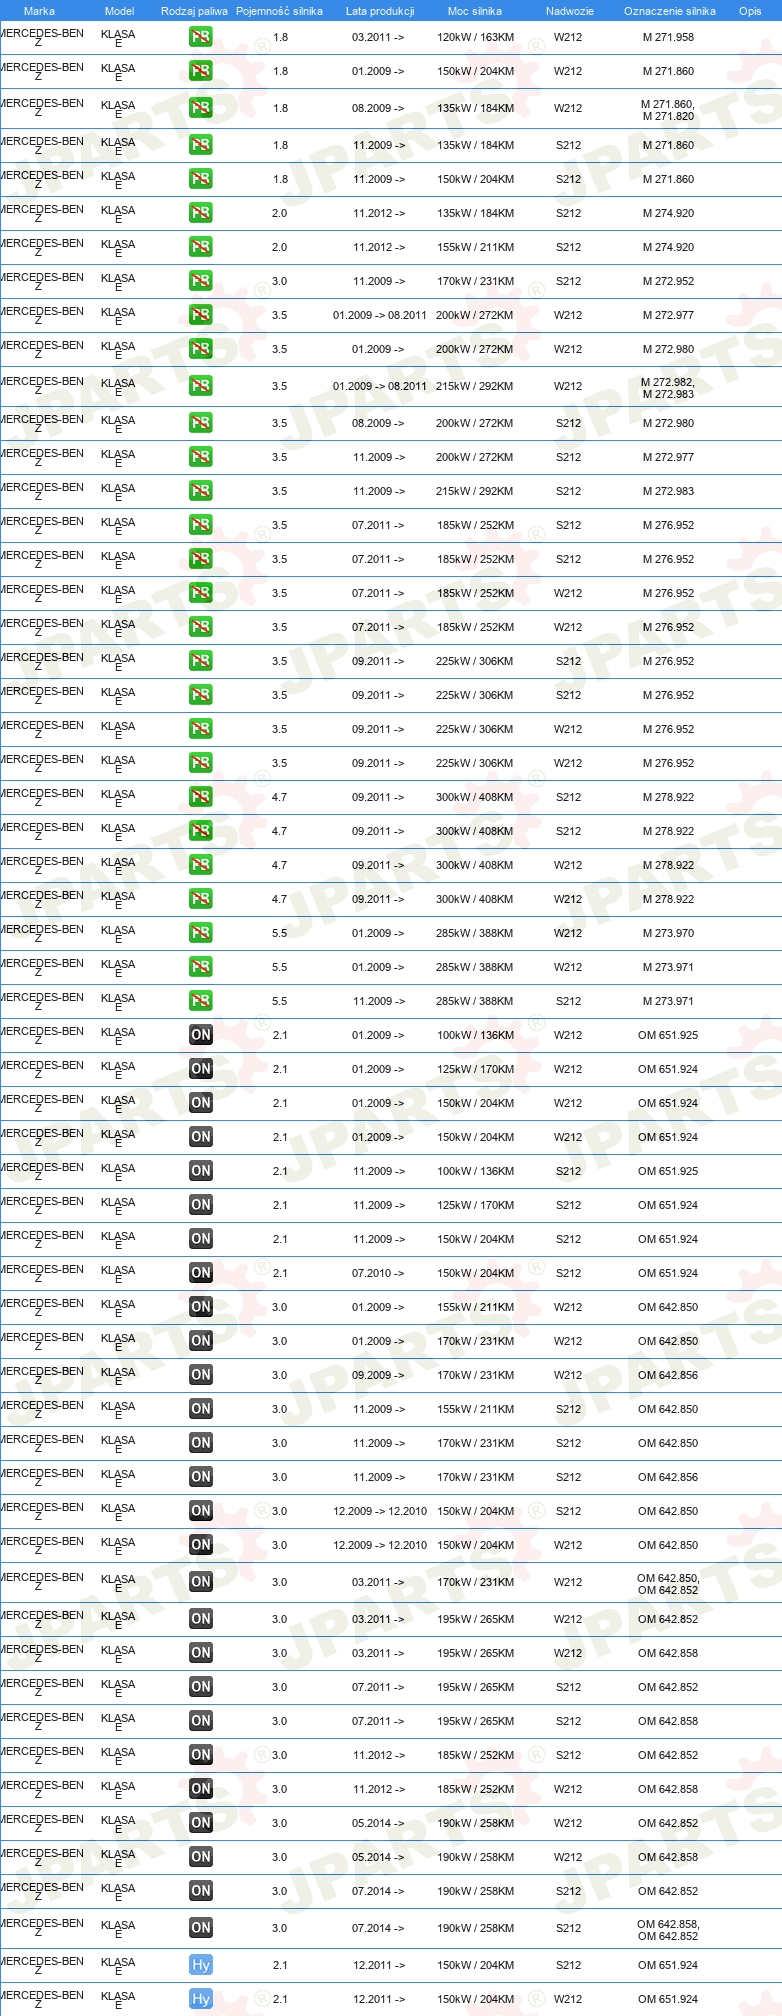Screen dimensions: 782x2016
Task: Select the ON icon in the 155kW/211KM S212 OM 642.850 row
Action: tap(201, 1409)
